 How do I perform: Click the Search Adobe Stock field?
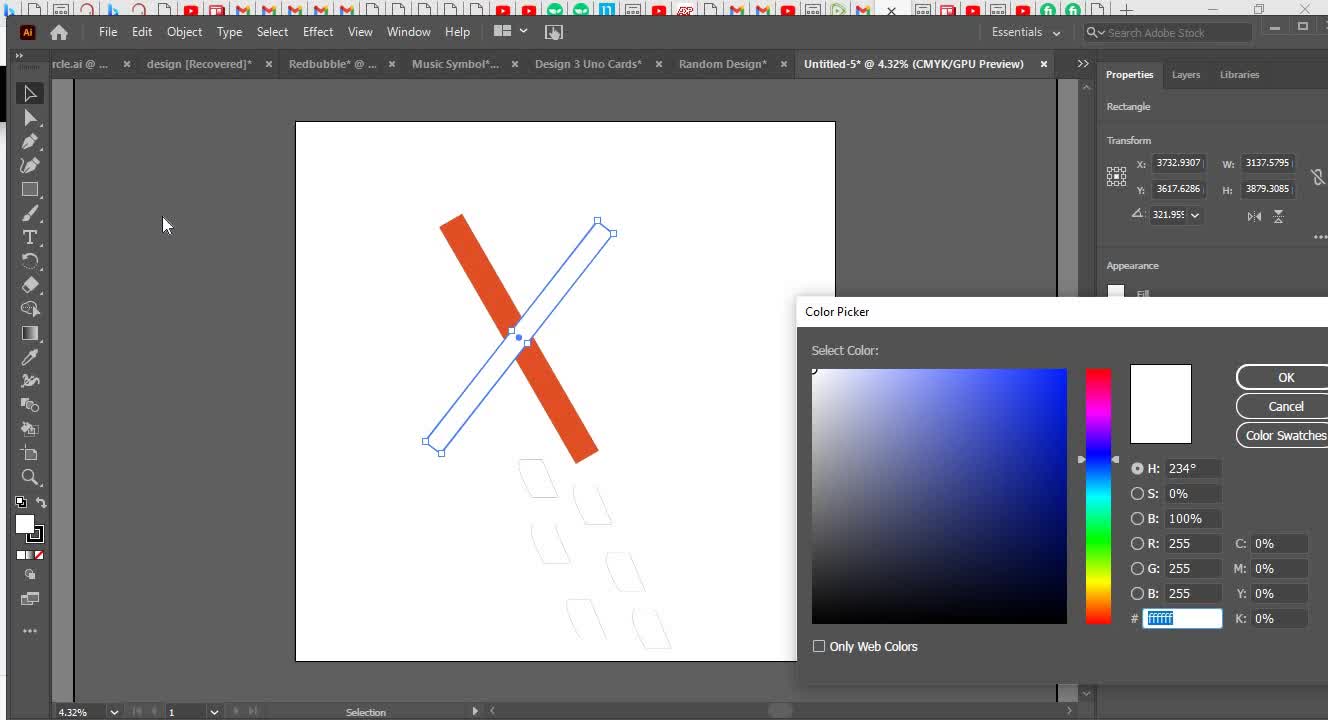click(1169, 33)
